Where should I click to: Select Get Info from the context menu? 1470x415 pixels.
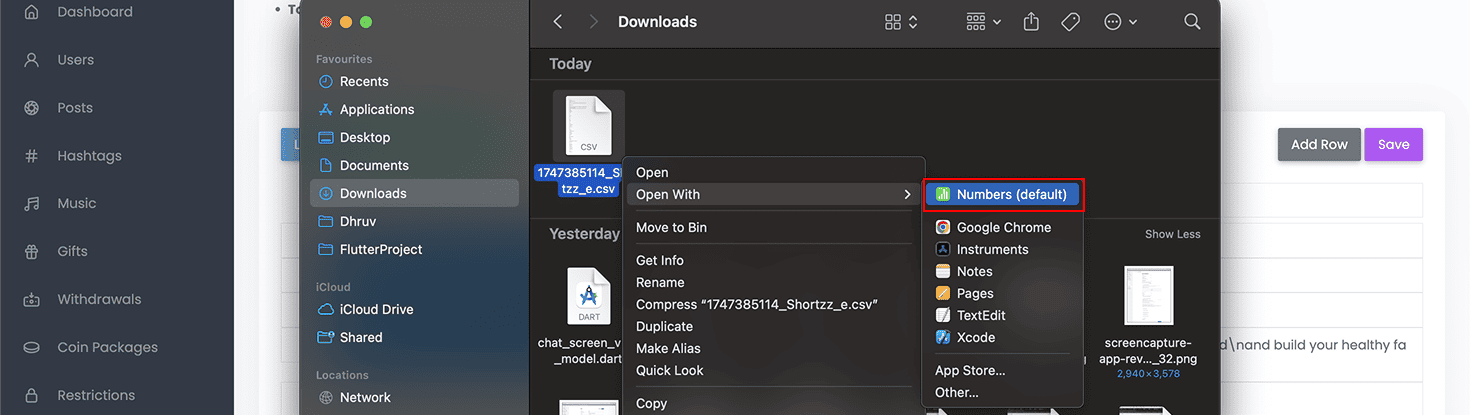(660, 261)
